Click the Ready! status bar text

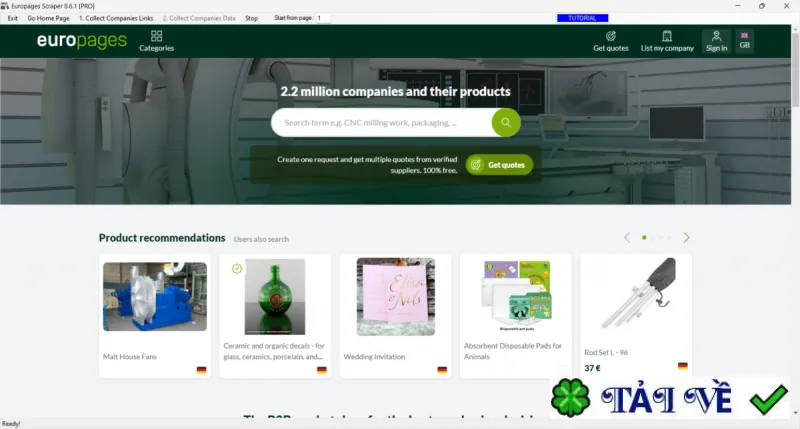pos(11,423)
